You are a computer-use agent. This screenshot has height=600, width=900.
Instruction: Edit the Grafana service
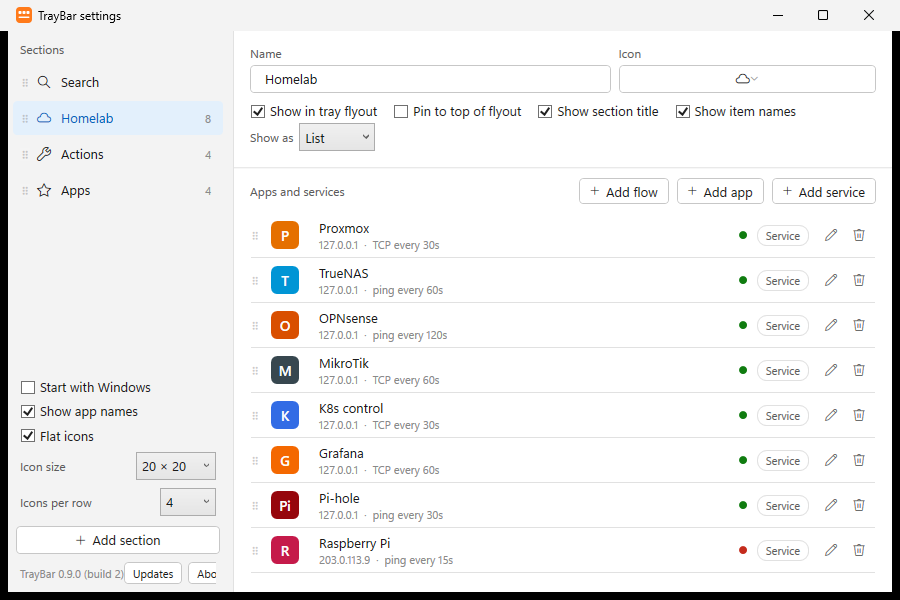click(x=831, y=460)
